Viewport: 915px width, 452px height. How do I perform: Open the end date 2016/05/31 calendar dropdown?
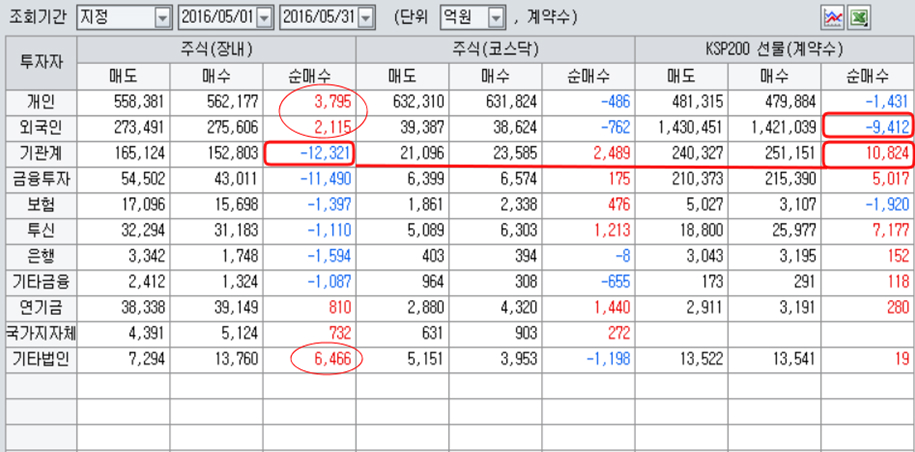pyautogui.click(x=366, y=18)
